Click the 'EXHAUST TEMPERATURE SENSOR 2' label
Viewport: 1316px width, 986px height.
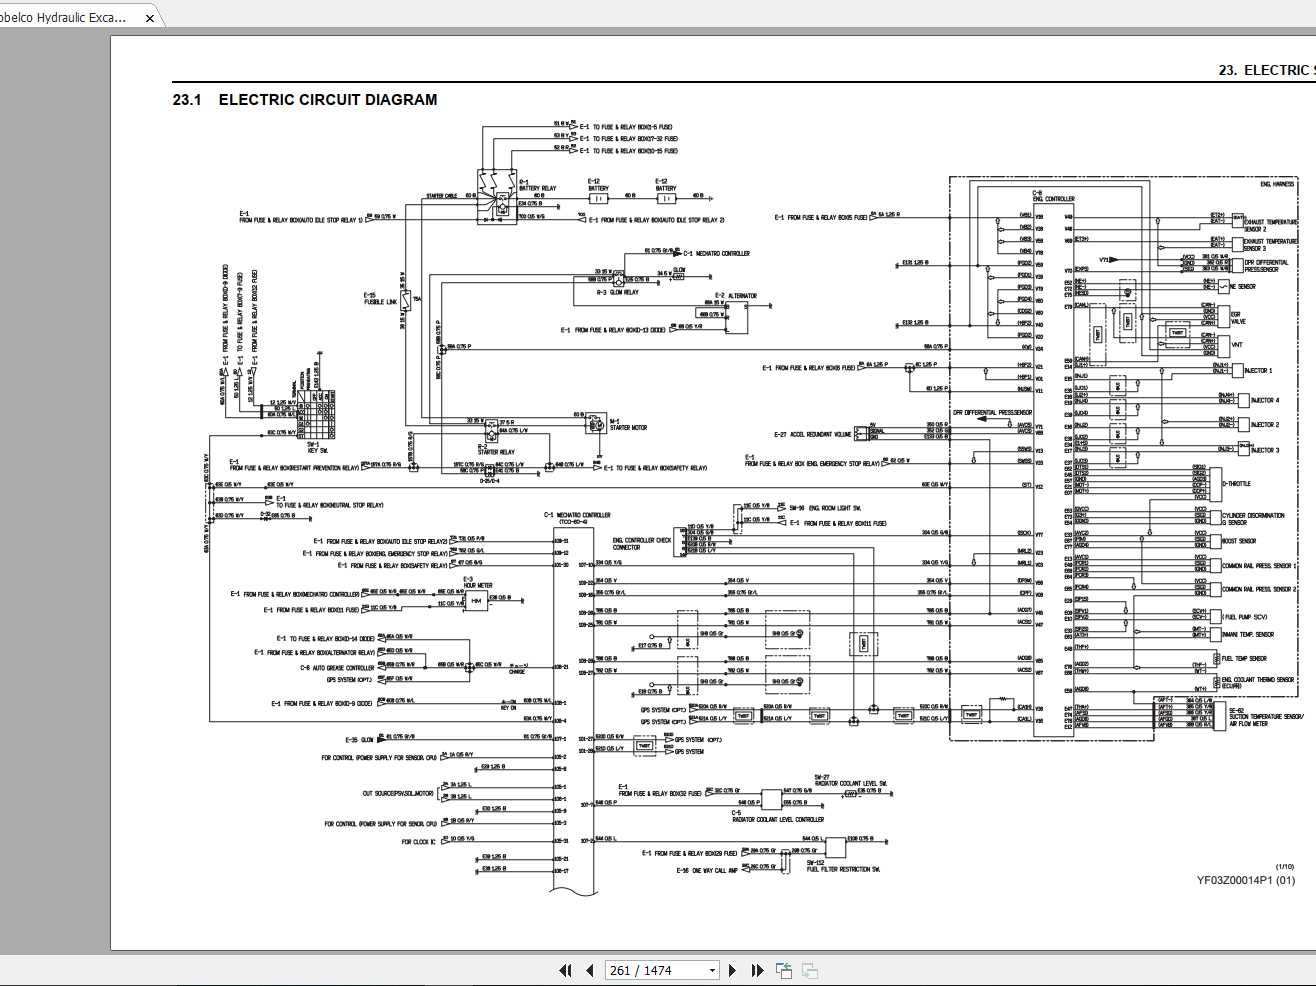[1270, 225]
